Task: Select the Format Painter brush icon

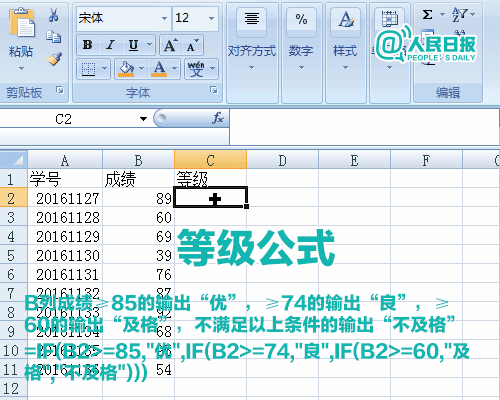Action: click(x=54, y=59)
